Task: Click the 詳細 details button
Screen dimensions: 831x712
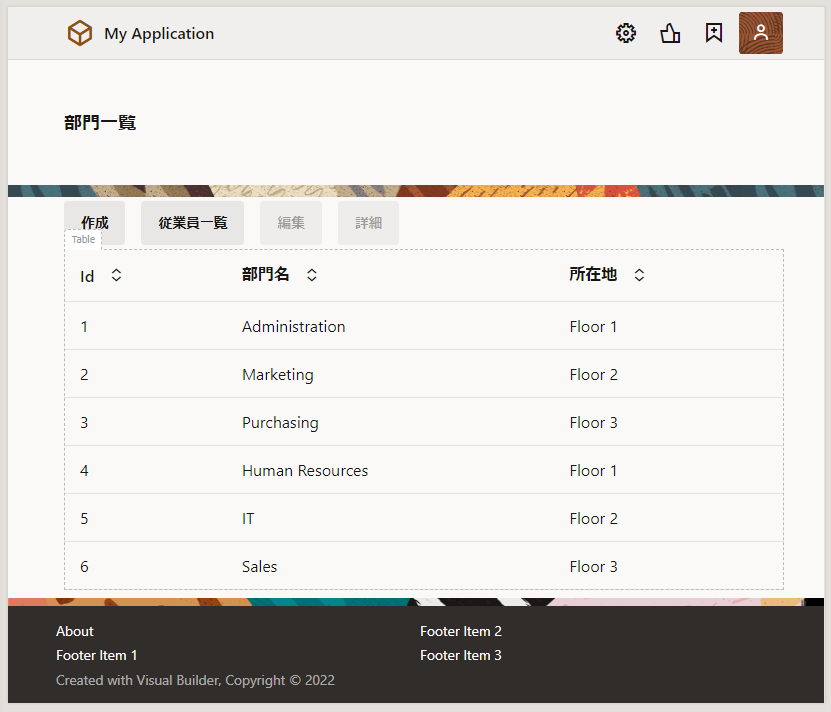Action: 368,223
